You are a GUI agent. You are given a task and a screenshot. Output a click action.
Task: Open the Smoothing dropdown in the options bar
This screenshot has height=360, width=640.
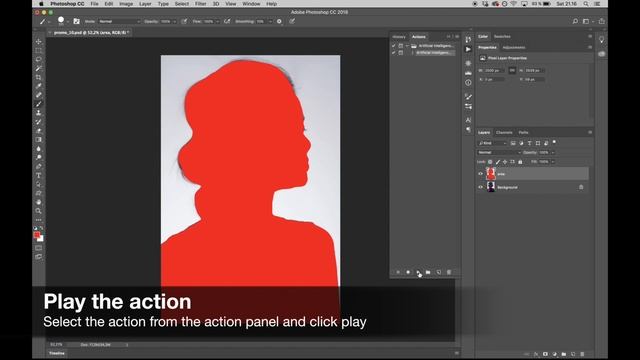point(270,21)
